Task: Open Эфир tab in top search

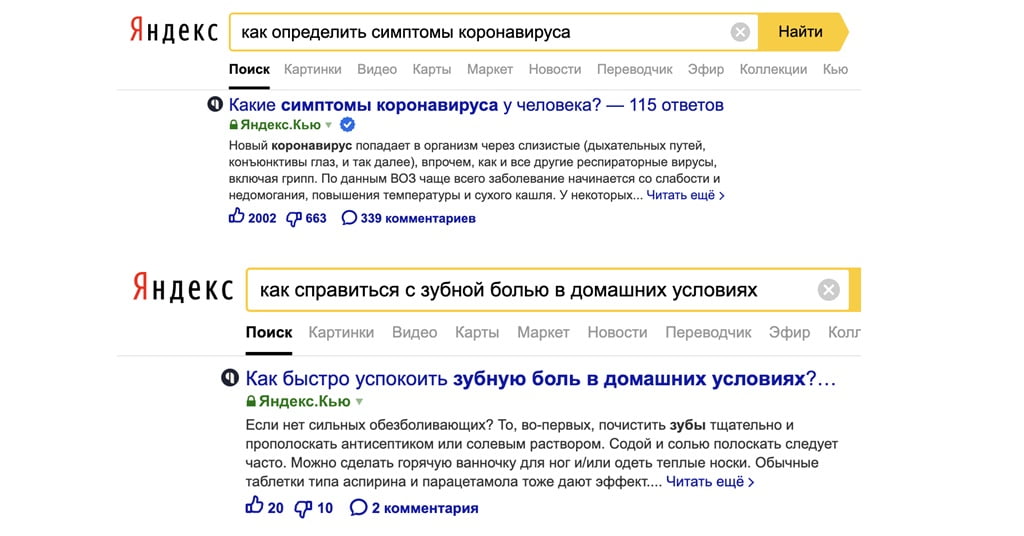Action: click(706, 69)
